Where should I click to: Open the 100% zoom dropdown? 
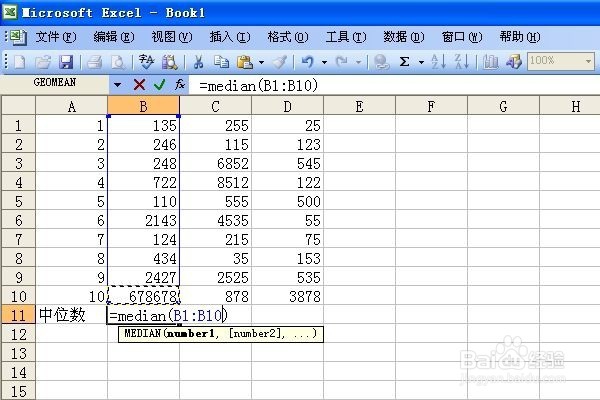point(589,61)
